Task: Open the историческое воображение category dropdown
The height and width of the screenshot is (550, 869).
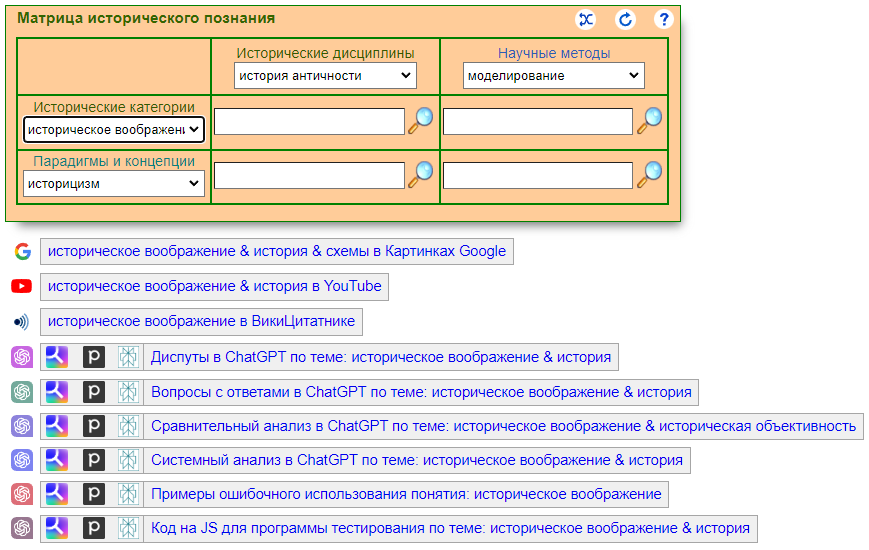Action: [x=114, y=130]
